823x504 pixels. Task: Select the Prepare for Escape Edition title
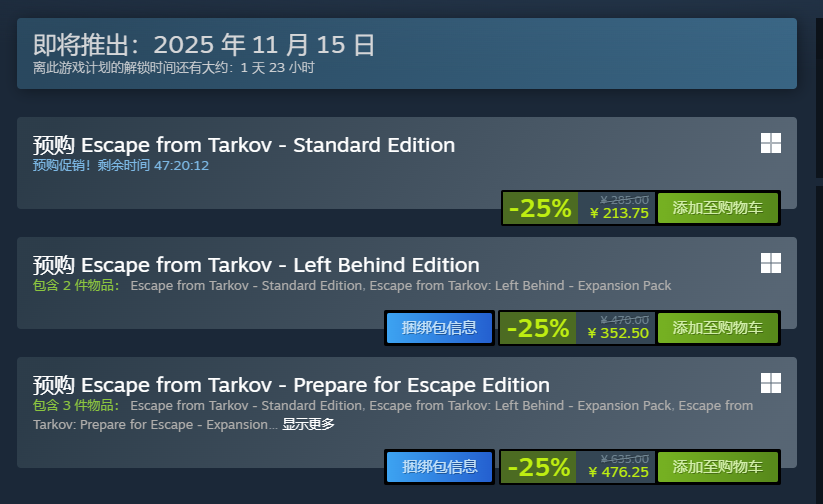coord(291,385)
